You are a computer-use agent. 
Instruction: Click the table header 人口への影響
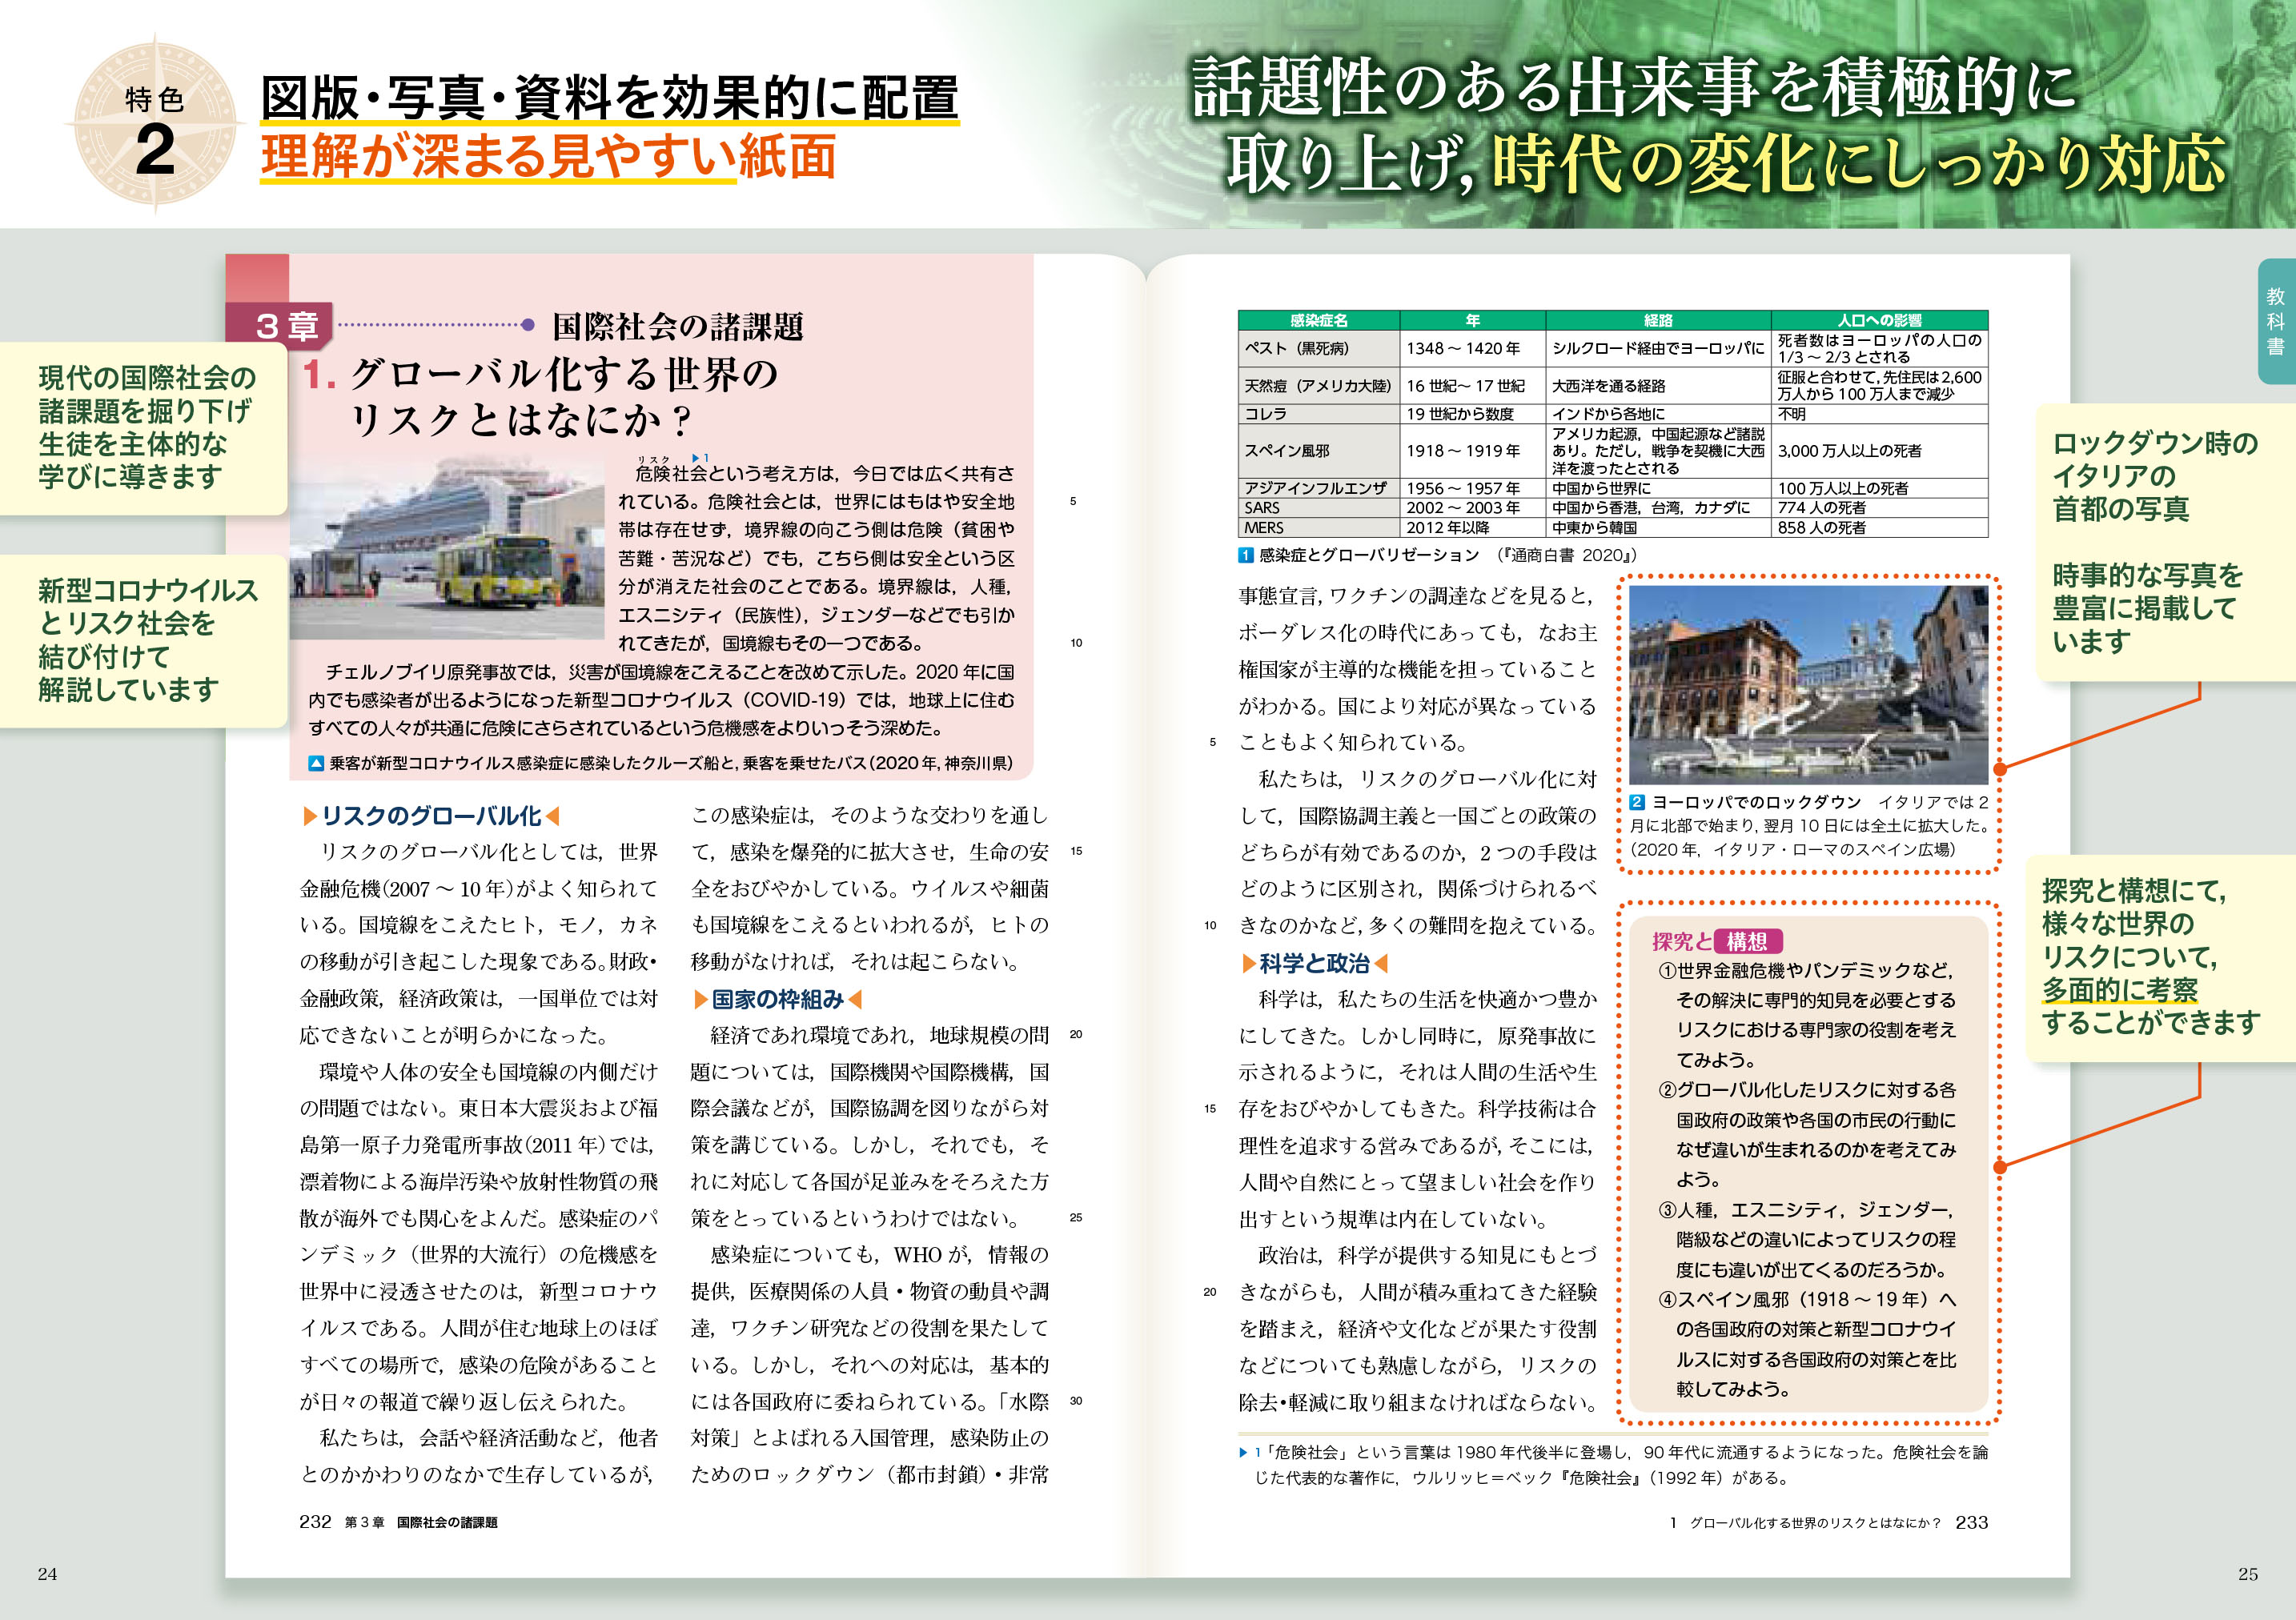[x=1879, y=320]
